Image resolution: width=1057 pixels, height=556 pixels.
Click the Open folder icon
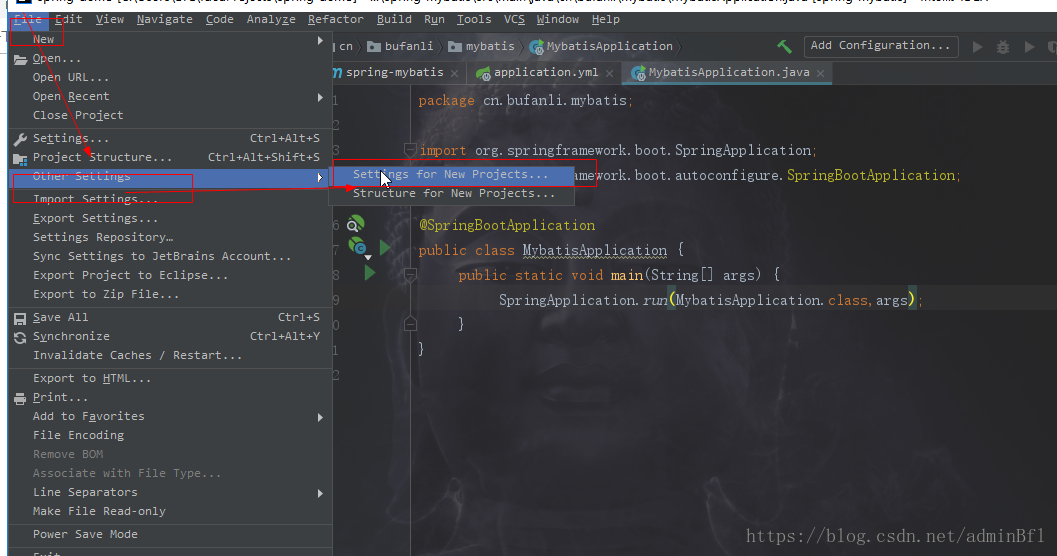pyautogui.click(x=20, y=59)
